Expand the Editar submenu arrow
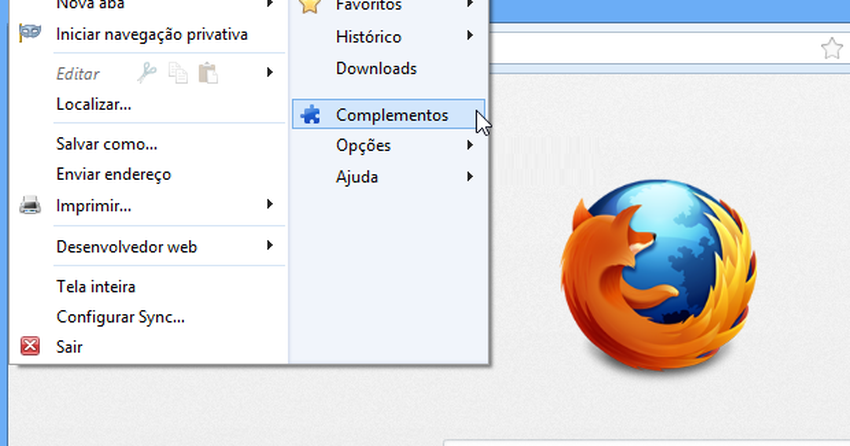Viewport: 850px width, 446px height. coord(269,72)
